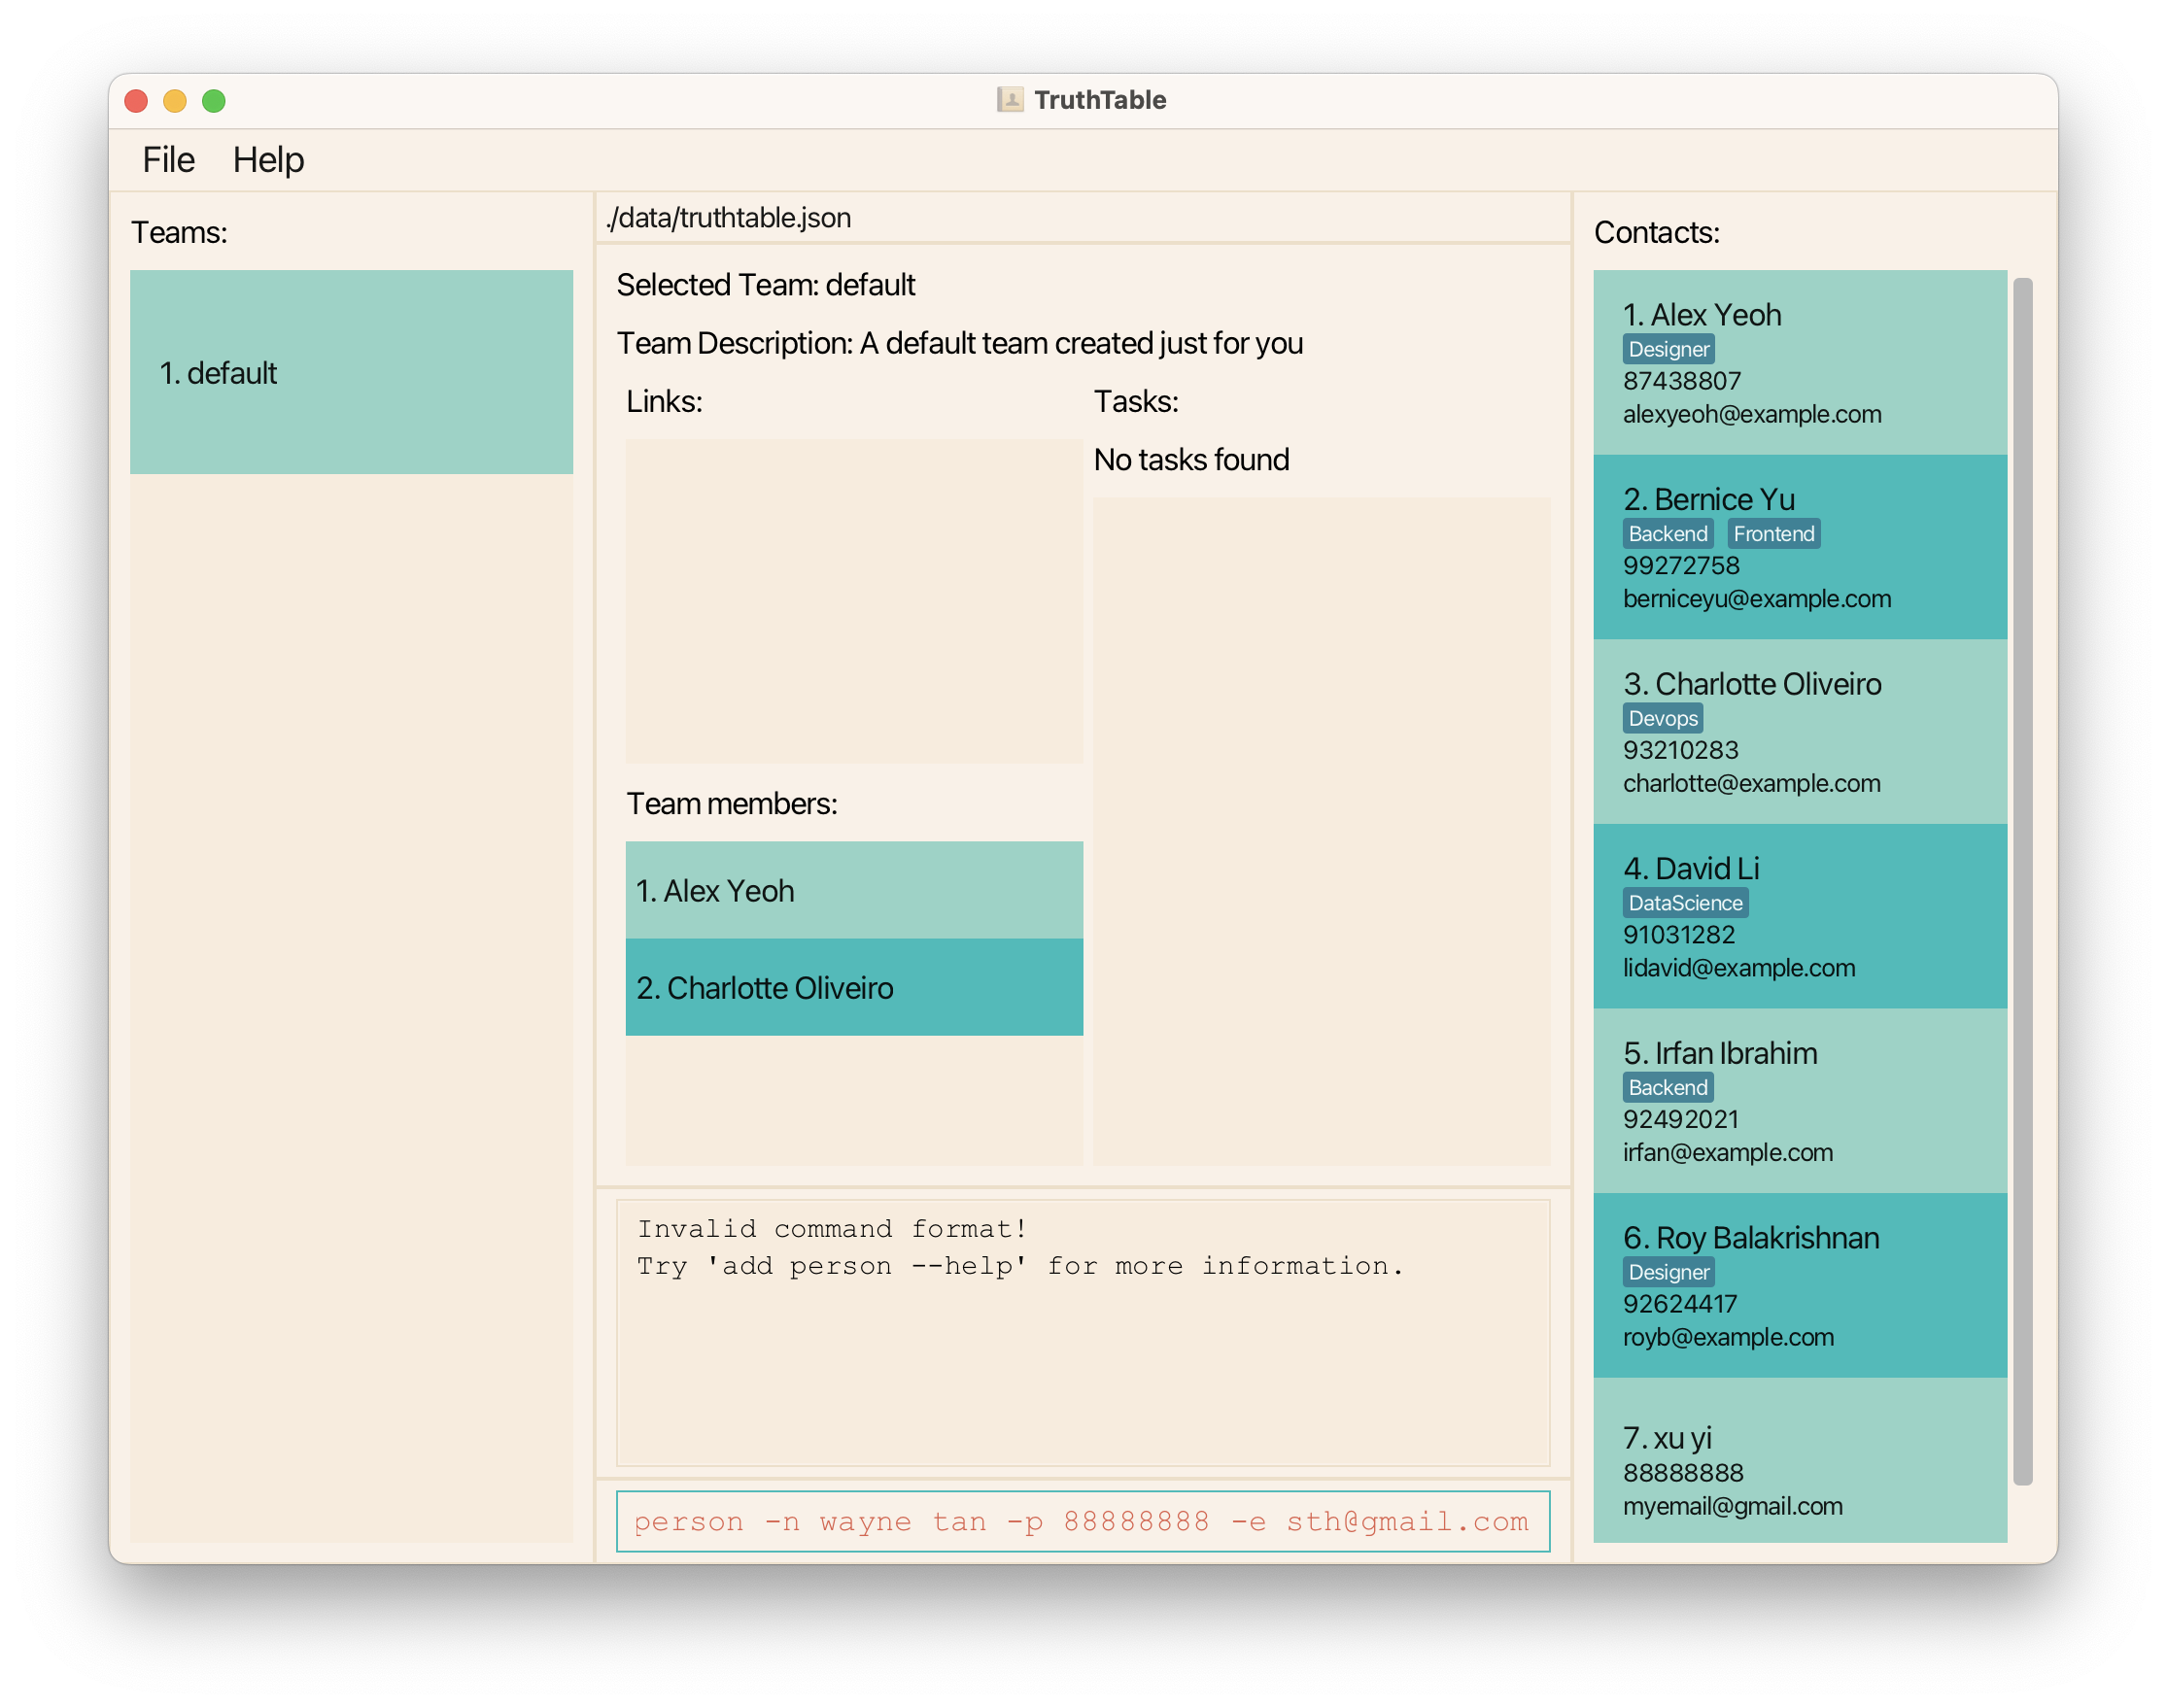Viewport: 2167px width, 1708px height.
Task: Select Roy Balakrishnan contact card
Action: coord(1799,1285)
